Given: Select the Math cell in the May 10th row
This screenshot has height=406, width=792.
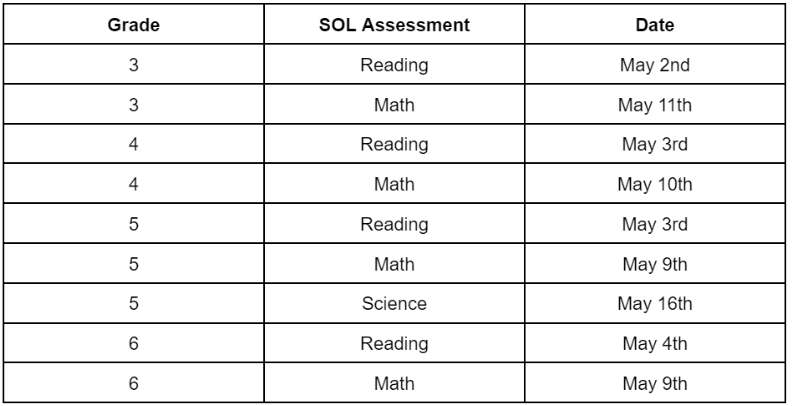Looking at the screenshot, I should pos(394,184).
